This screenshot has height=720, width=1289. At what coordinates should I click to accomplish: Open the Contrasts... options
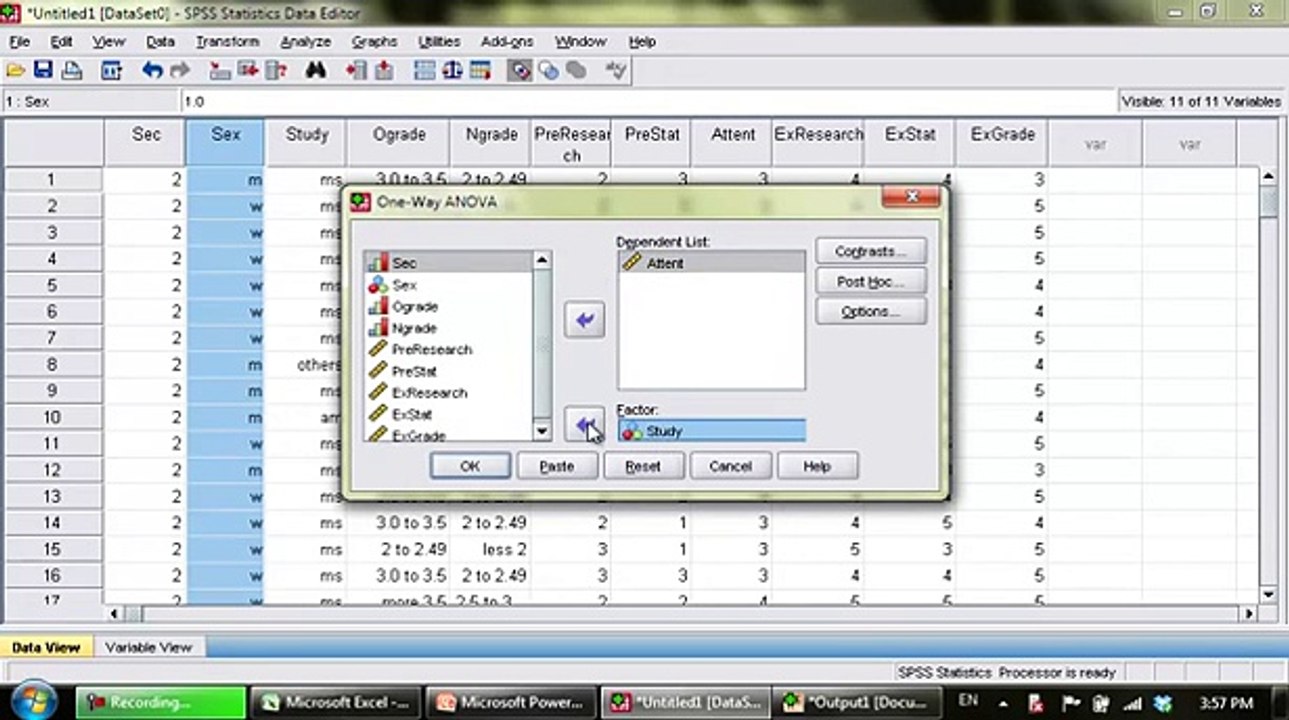point(871,251)
